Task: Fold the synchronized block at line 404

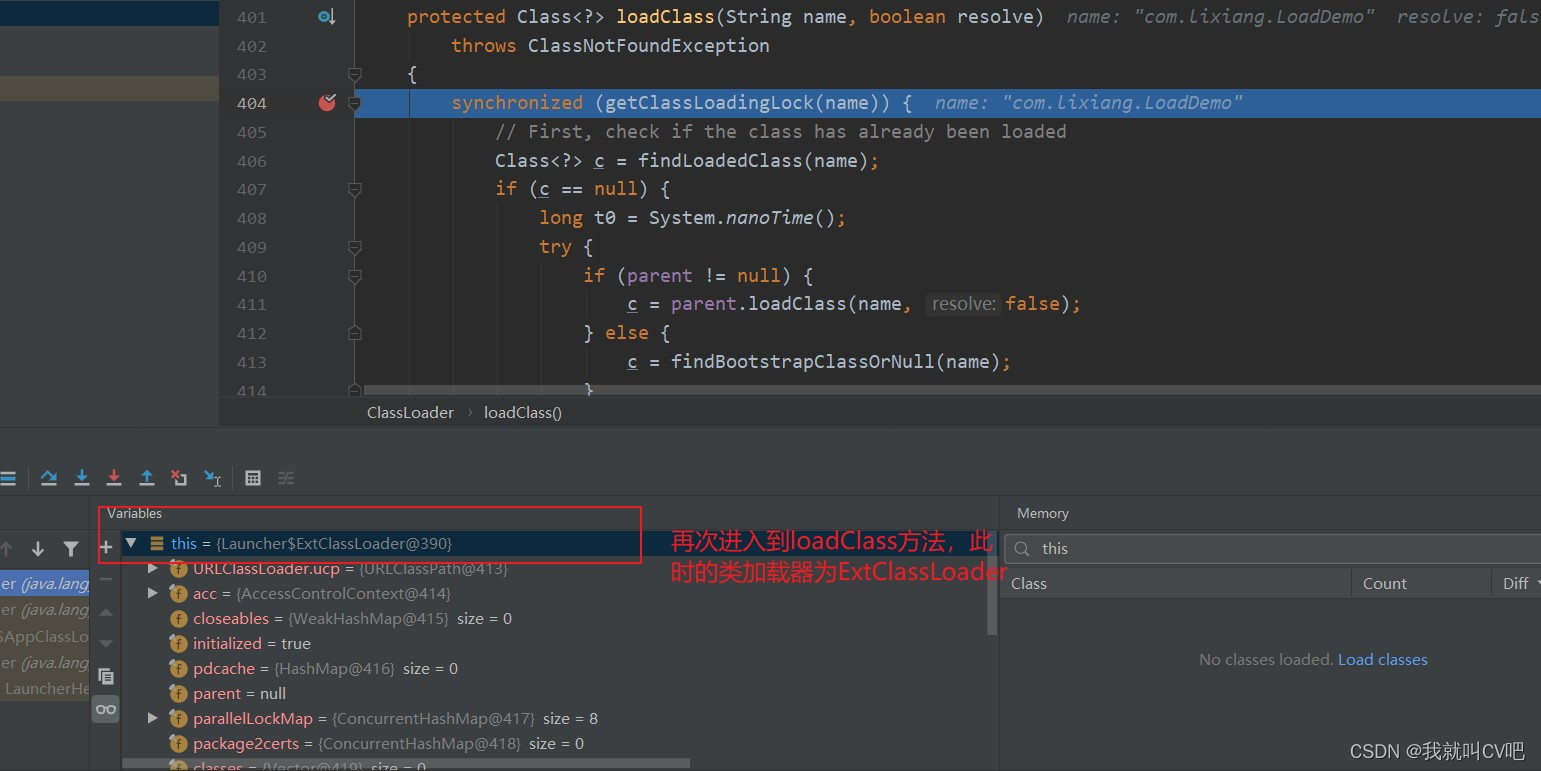Action: pos(354,103)
